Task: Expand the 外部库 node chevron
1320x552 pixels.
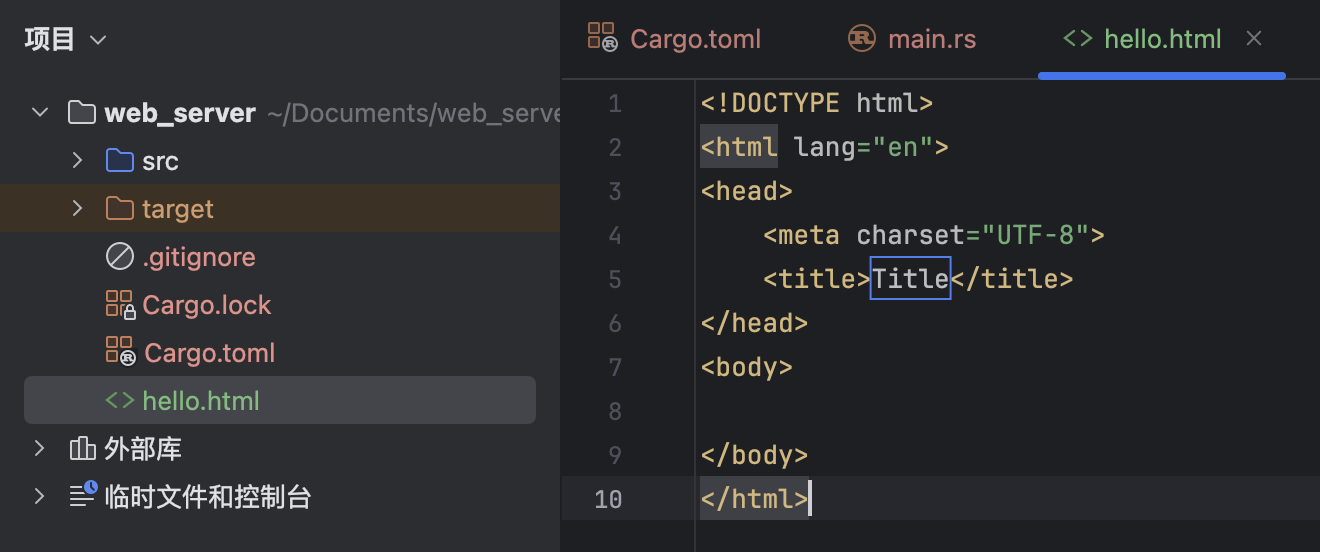Action: pyautogui.click(x=40, y=448)
